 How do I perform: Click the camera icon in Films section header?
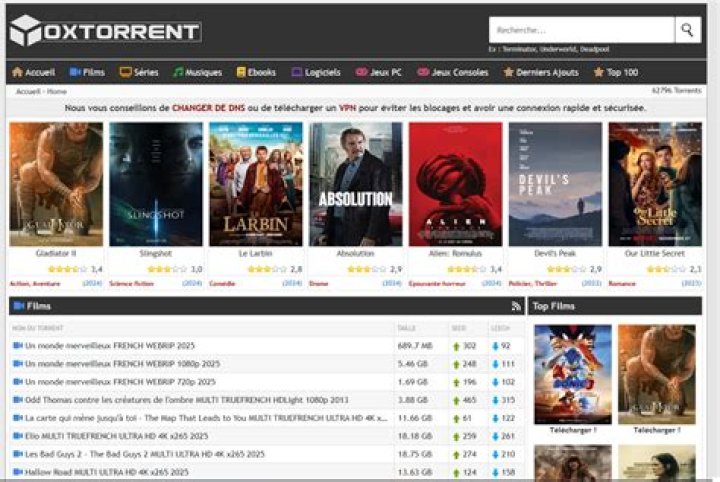coord(19,306)
